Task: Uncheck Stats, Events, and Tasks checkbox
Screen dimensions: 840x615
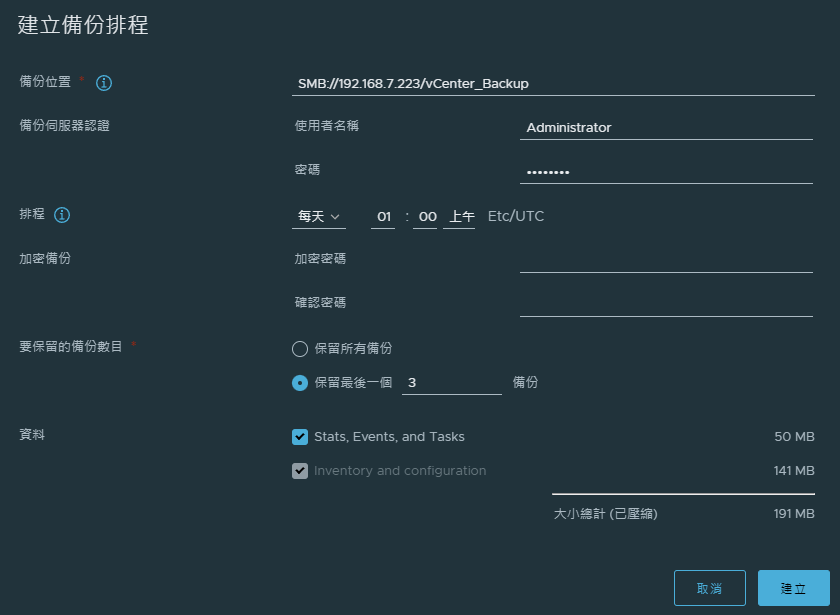Action: (300, 437)
